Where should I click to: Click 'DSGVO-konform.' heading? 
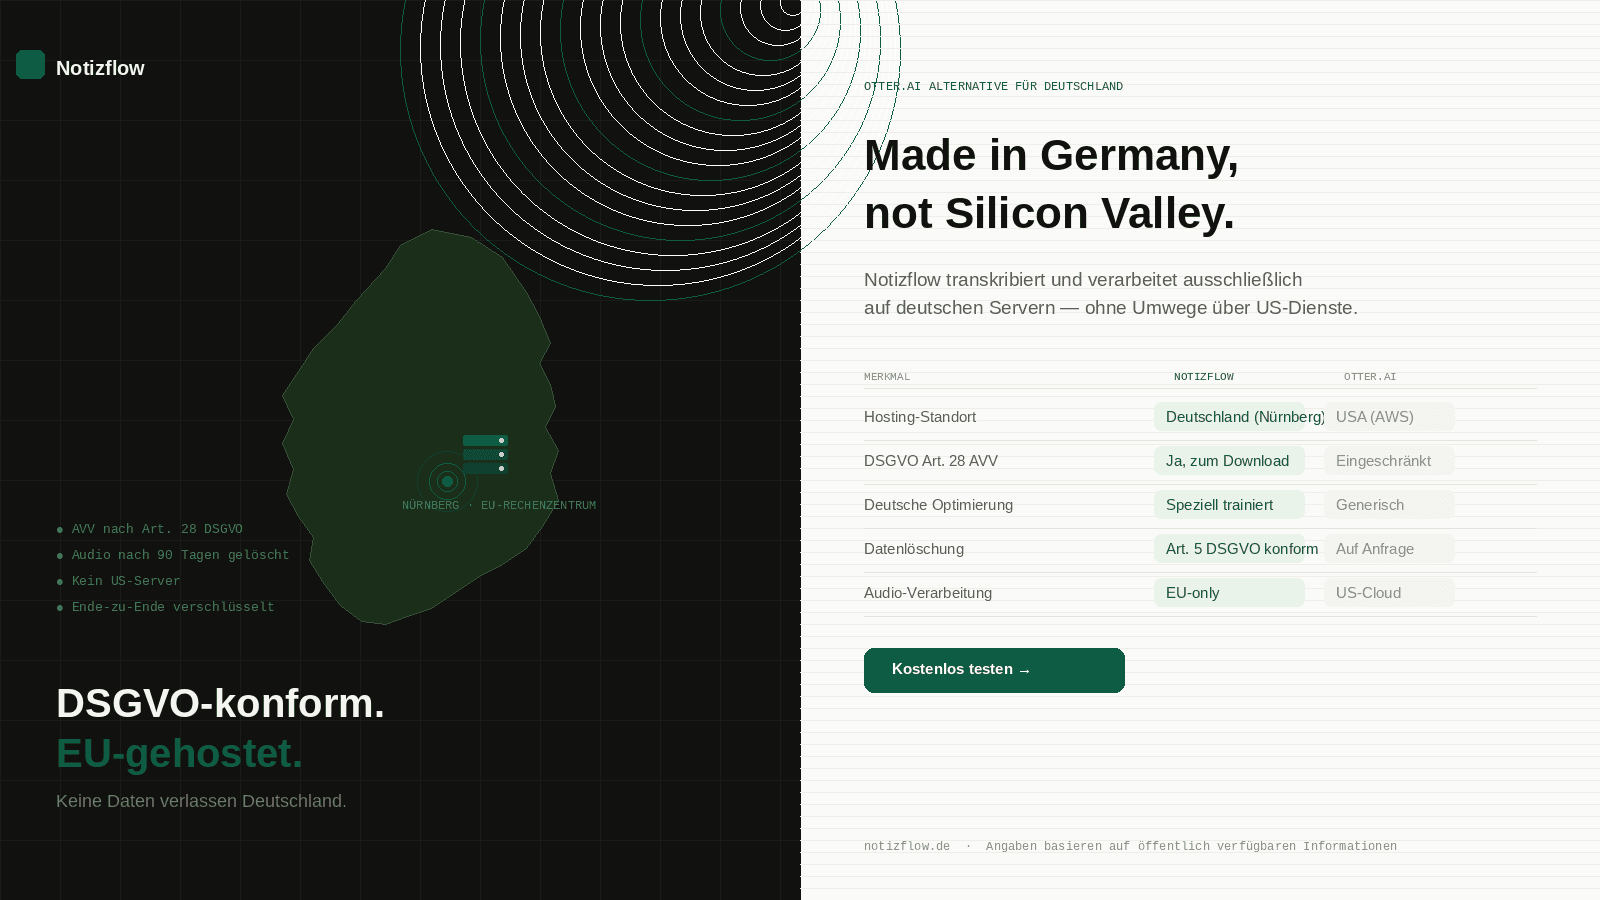pyautogui.click(x=220, y=703)
